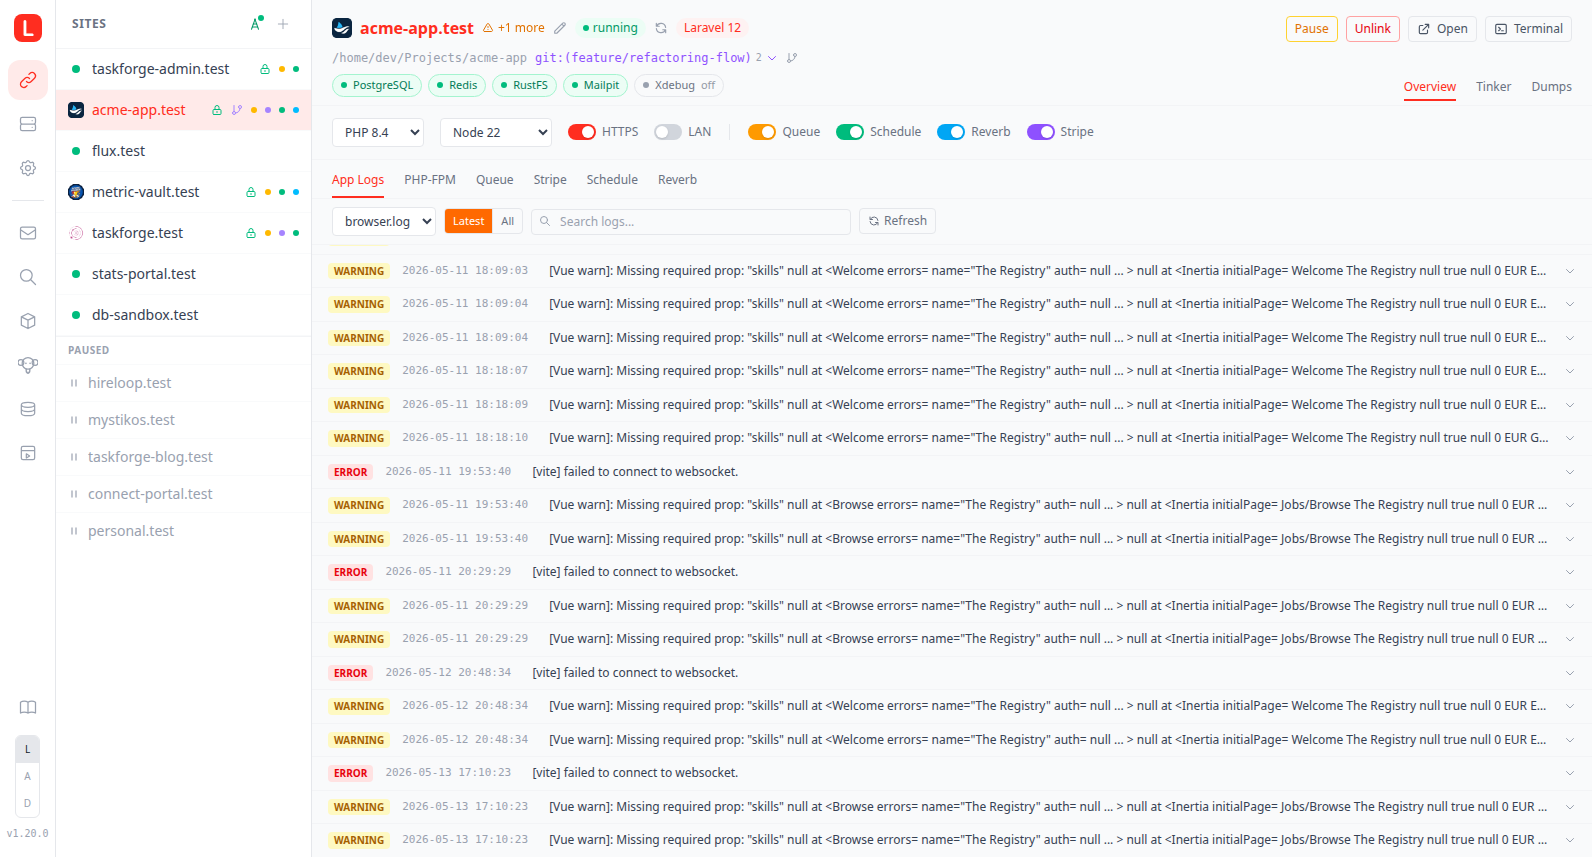Switch off the Reverb toggle
1592x857 pixels.
[x=951, y=132]
